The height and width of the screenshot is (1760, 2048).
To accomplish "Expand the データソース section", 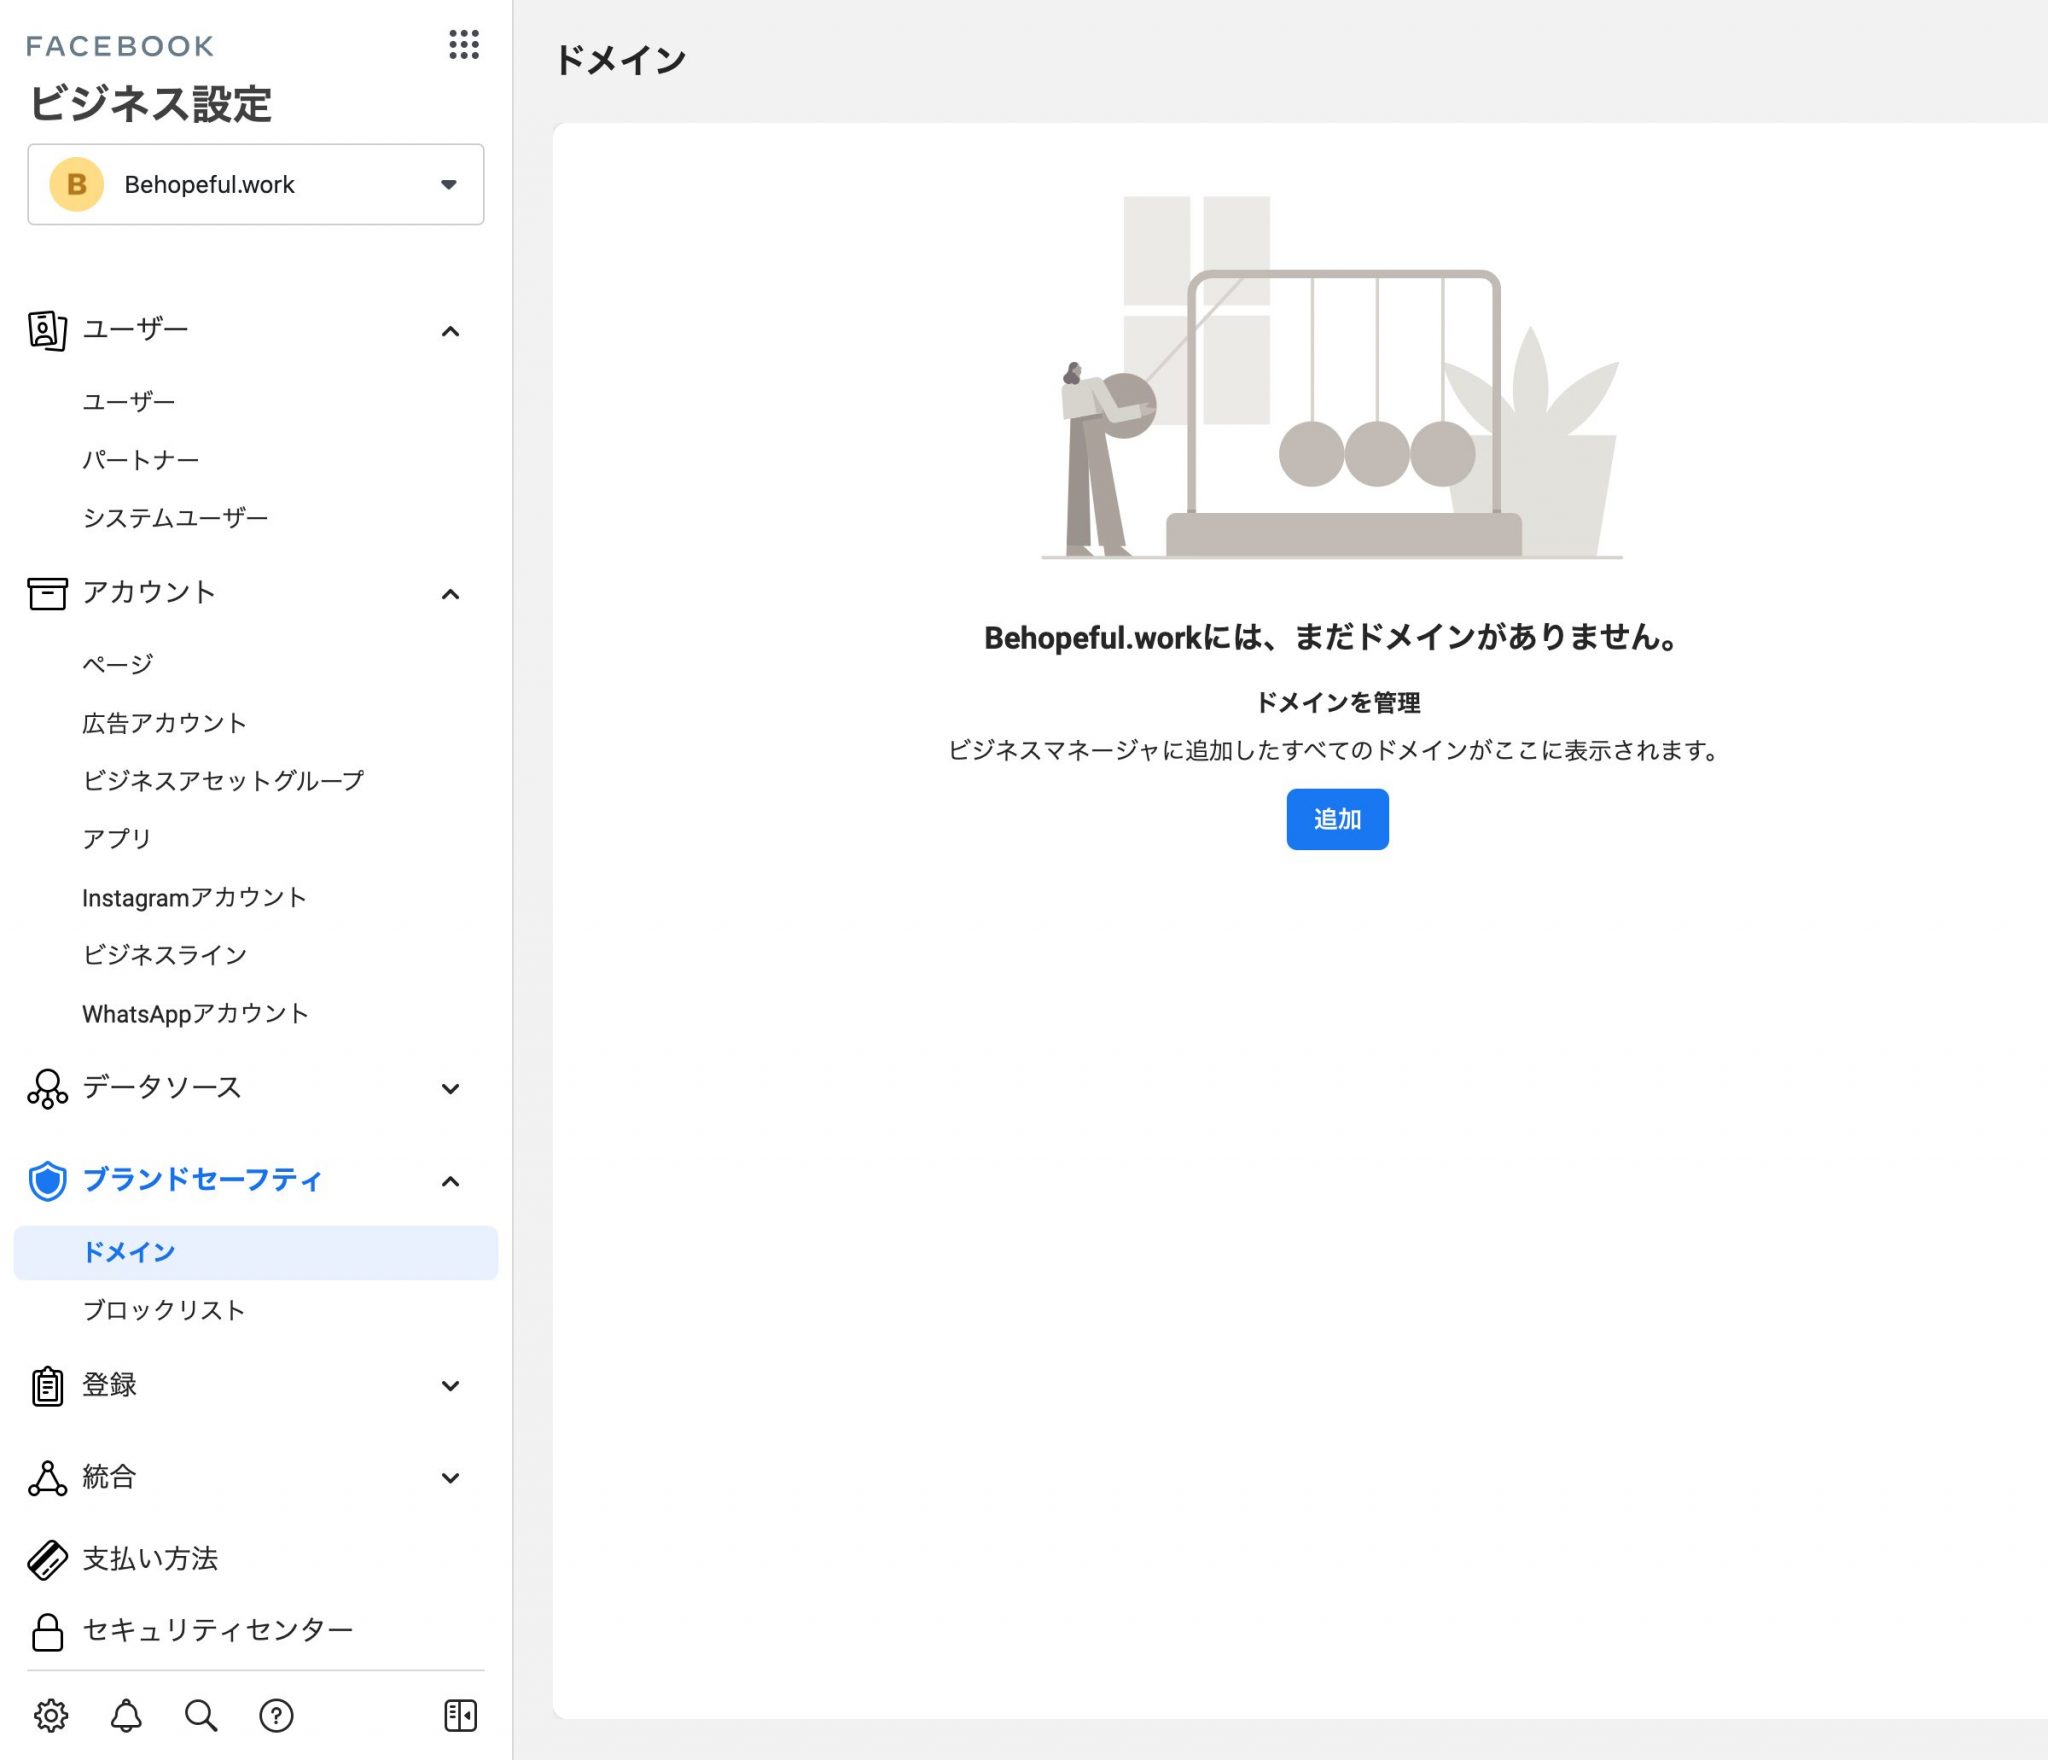I will [x=451, y=1088].
